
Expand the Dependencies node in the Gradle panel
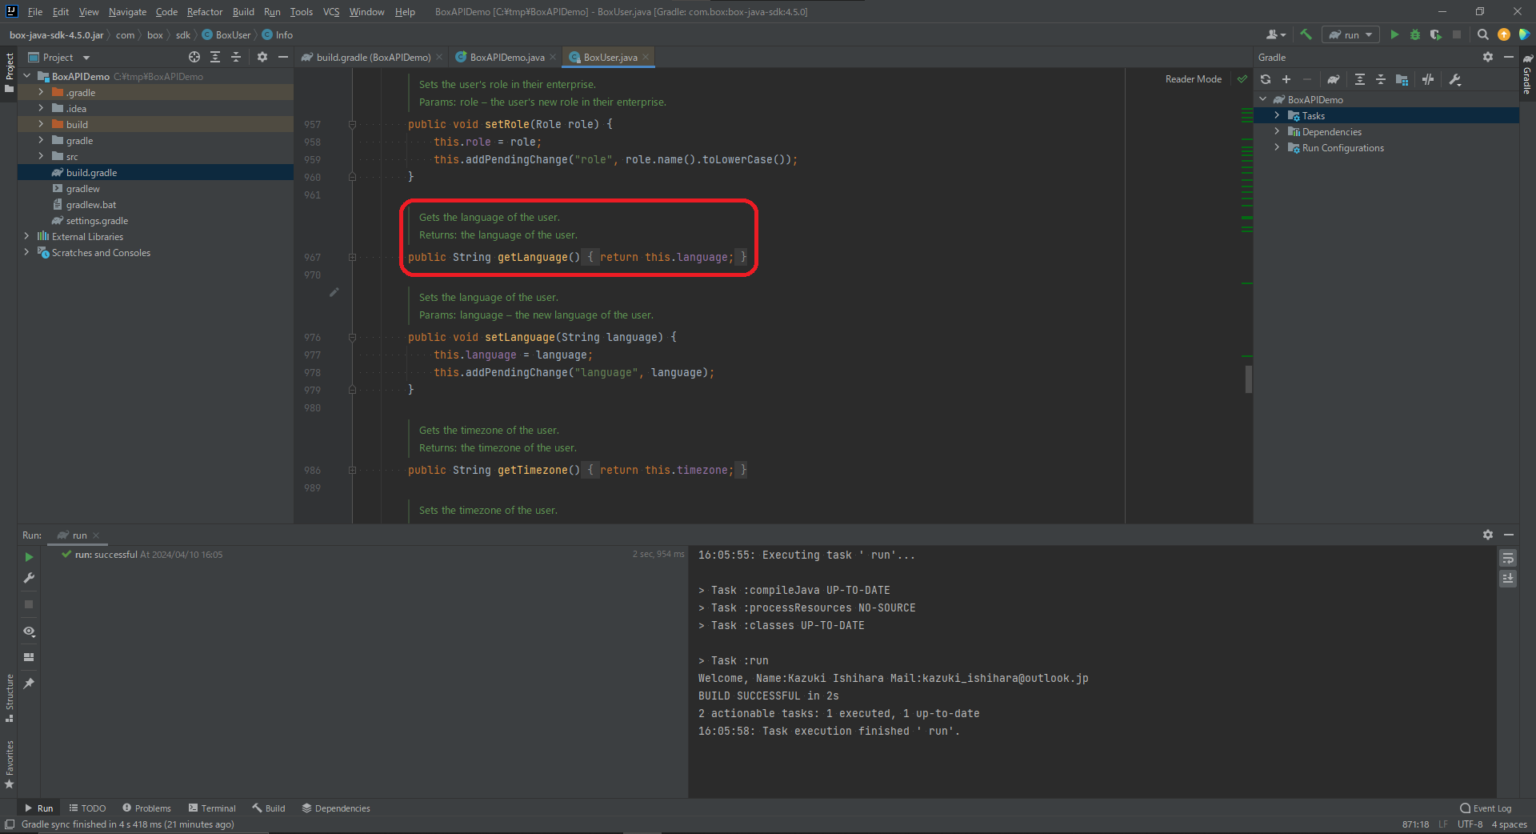(x=1277, y=132)
